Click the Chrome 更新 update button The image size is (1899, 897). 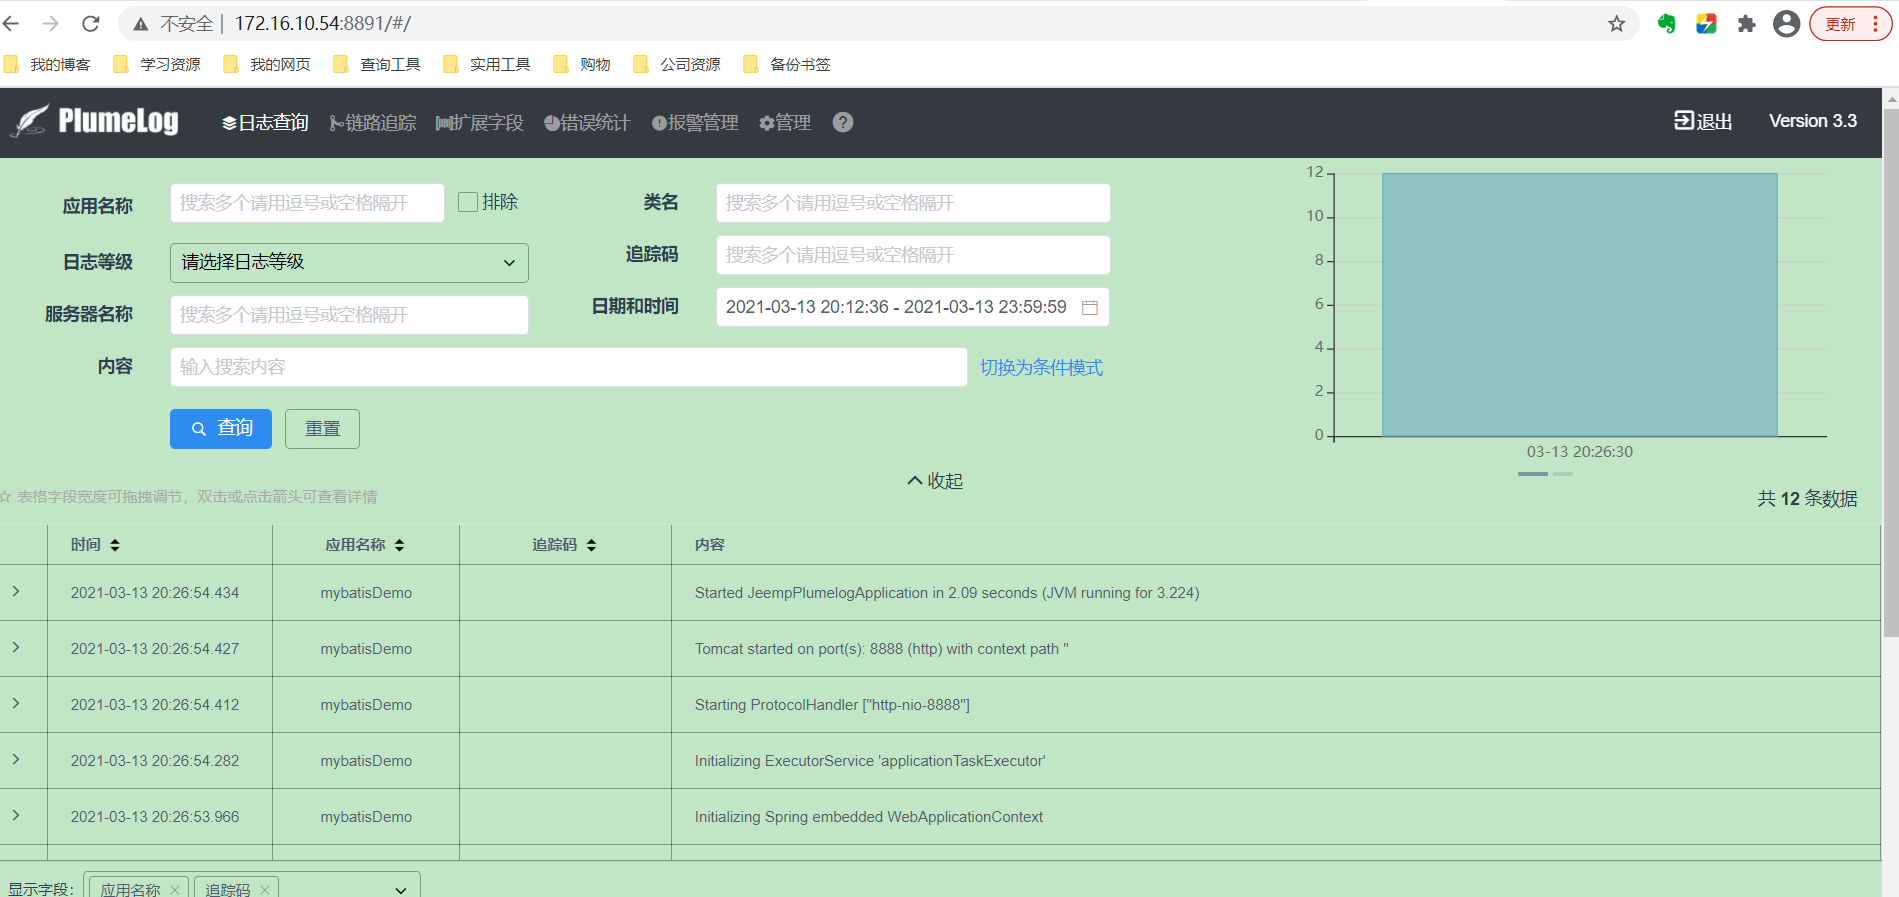[1850, 24]
